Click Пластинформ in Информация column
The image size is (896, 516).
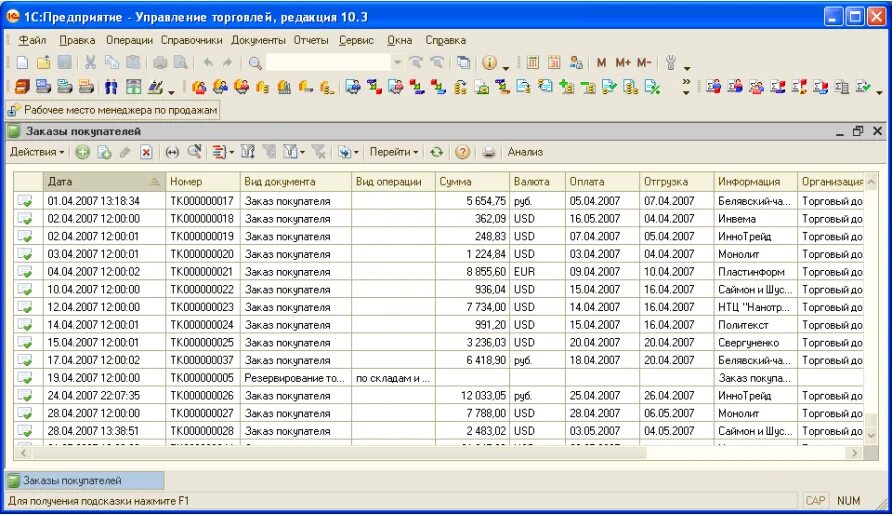754,272
